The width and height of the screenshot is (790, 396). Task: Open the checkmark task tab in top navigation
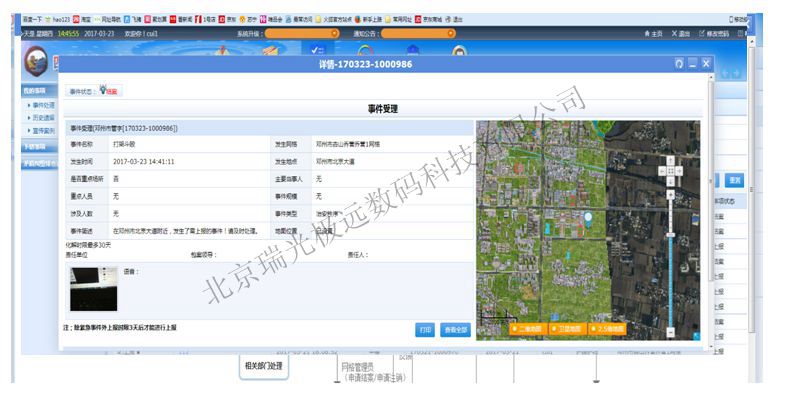click(x=317, y=49)
